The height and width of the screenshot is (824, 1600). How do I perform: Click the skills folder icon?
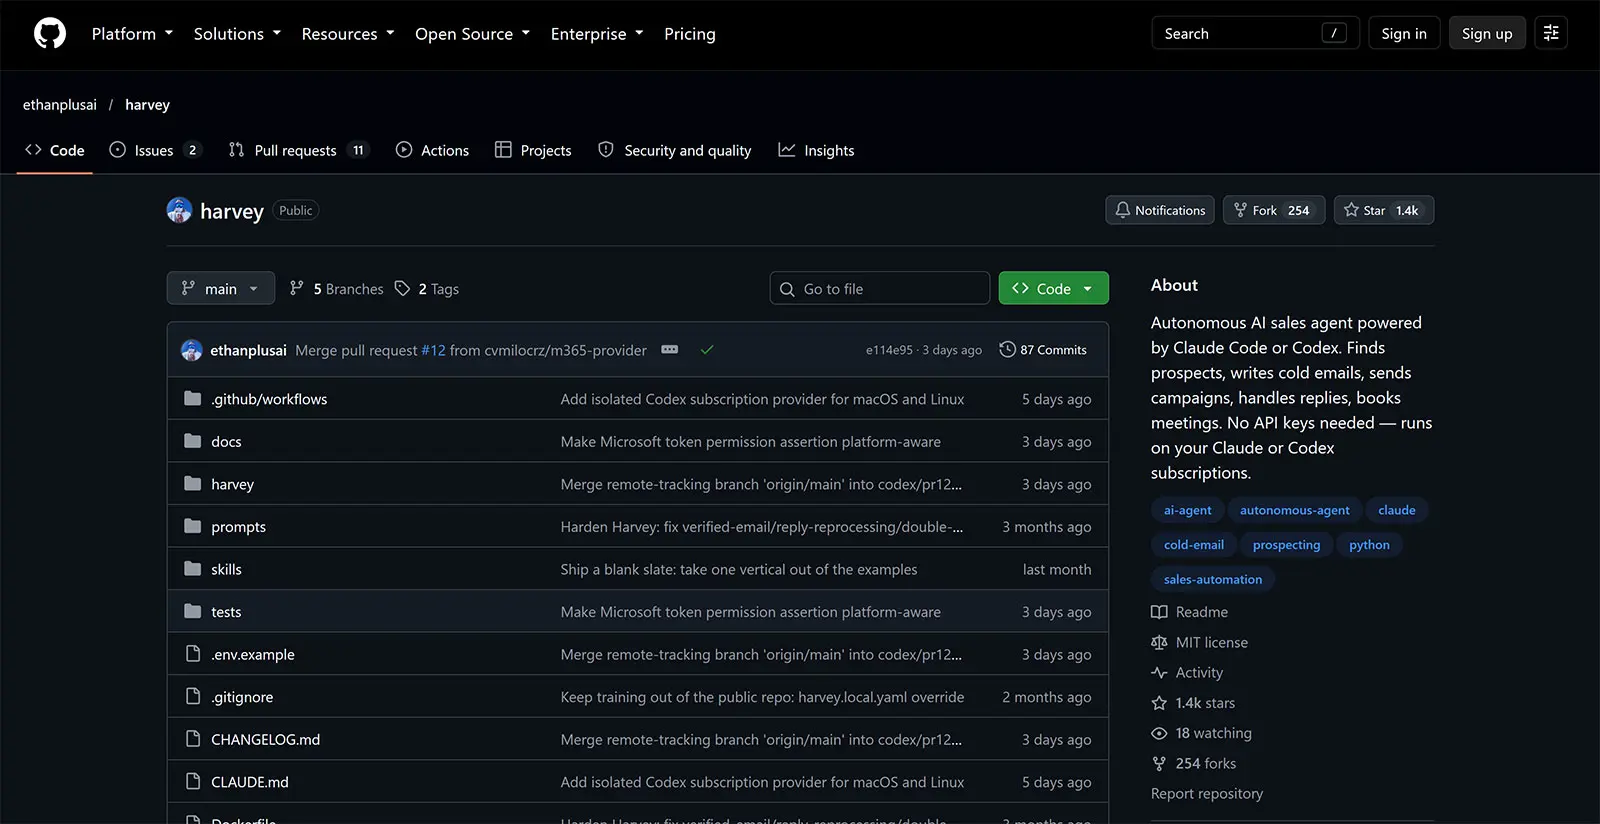(193, 569)
